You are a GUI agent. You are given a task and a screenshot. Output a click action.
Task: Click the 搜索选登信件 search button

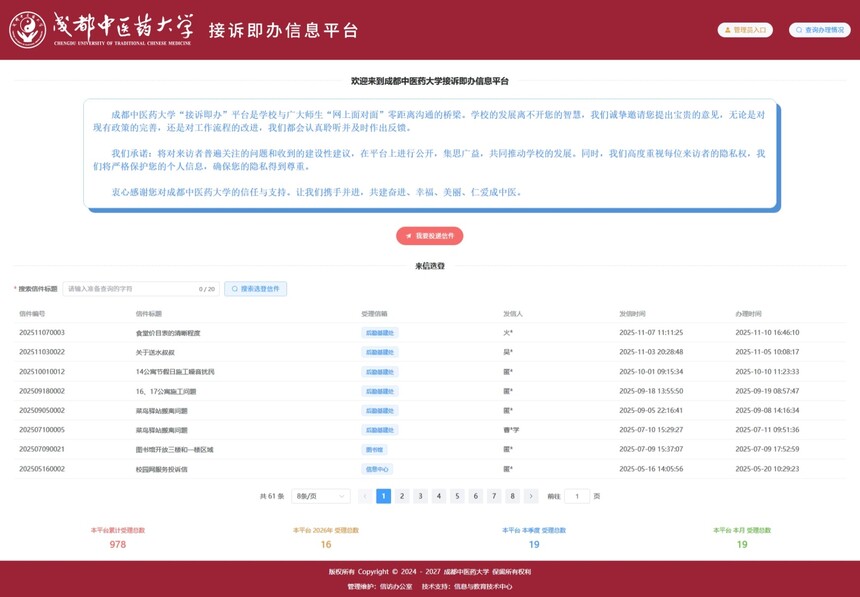click(x=255, y=289)
